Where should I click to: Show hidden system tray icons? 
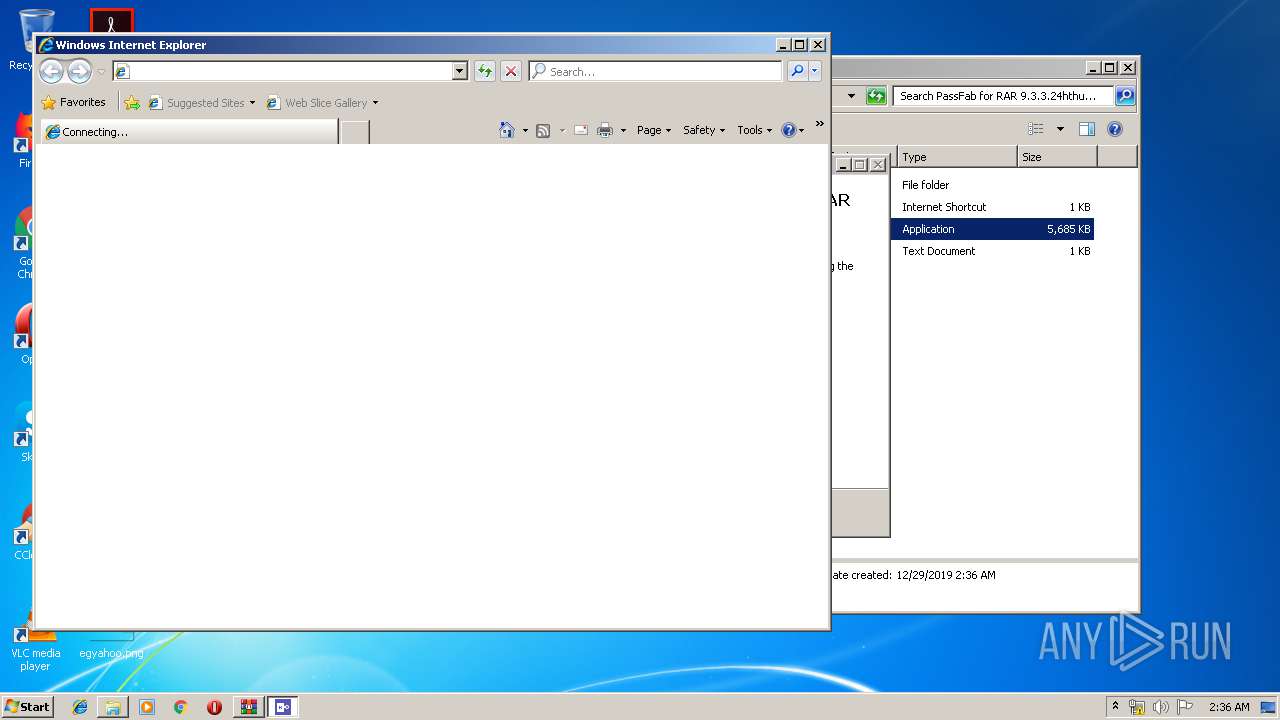coord(1115,706)
